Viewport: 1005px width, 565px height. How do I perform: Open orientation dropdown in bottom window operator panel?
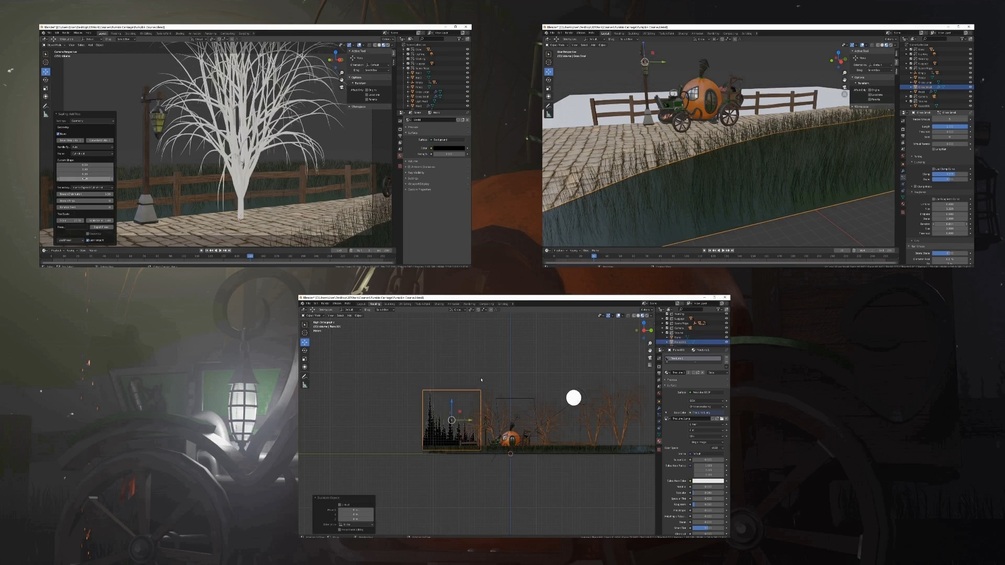[x=356, y=525]
